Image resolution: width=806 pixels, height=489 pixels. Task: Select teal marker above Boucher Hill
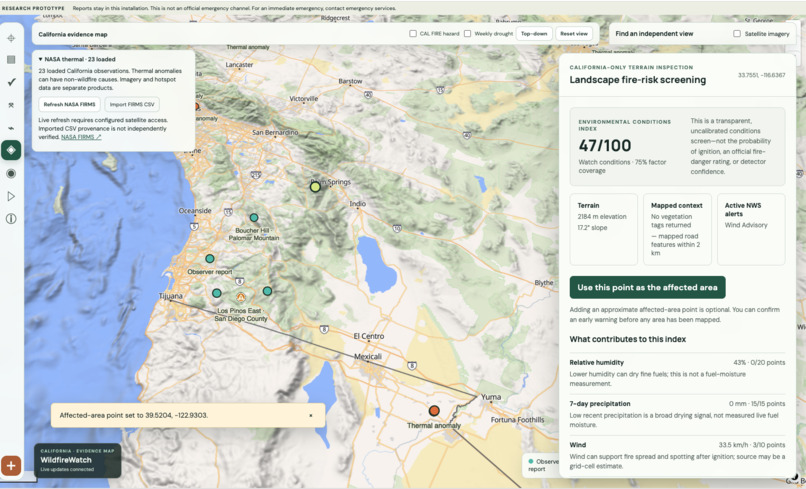pos(254,218)
